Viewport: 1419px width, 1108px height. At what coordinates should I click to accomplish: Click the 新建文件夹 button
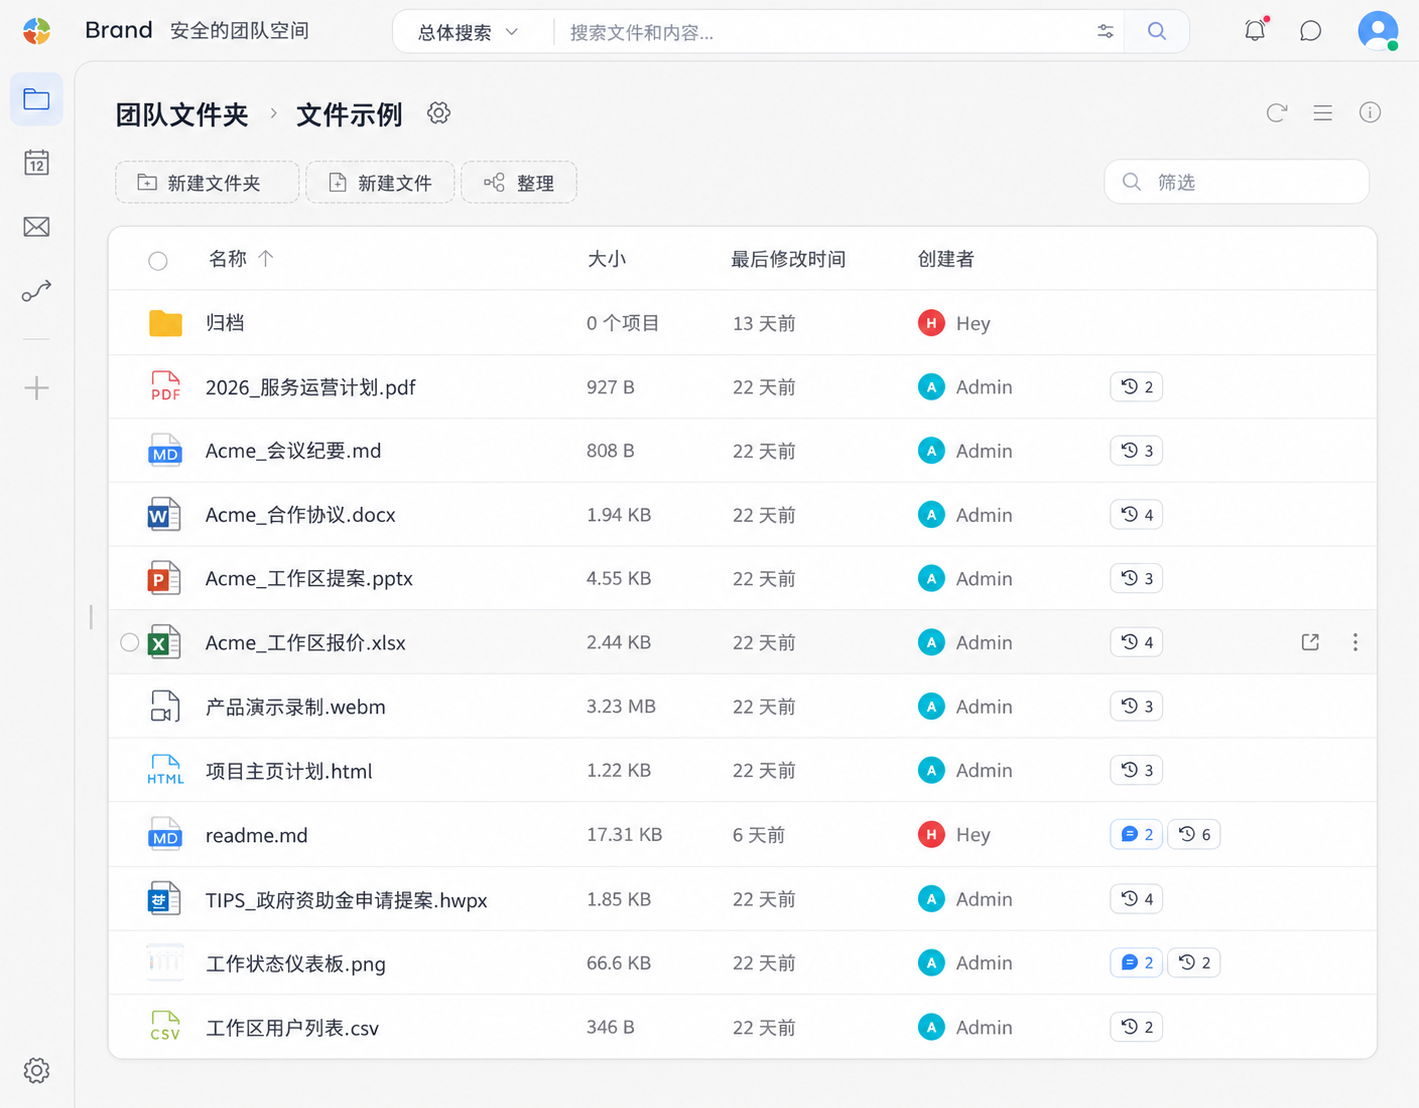207,182
